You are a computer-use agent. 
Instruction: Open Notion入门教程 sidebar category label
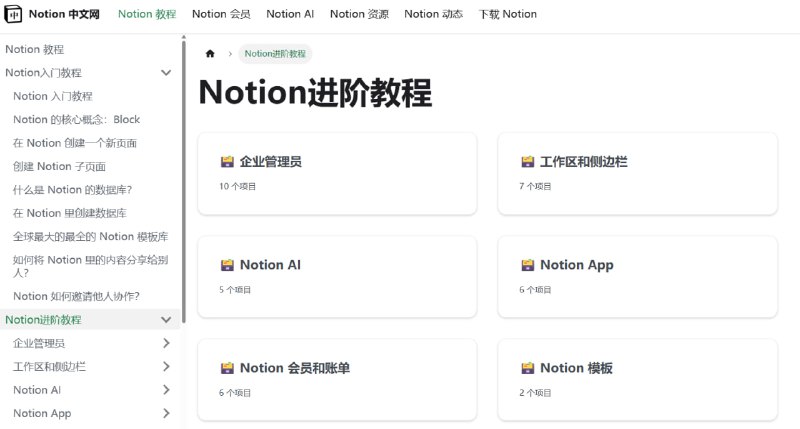point(43,73)
